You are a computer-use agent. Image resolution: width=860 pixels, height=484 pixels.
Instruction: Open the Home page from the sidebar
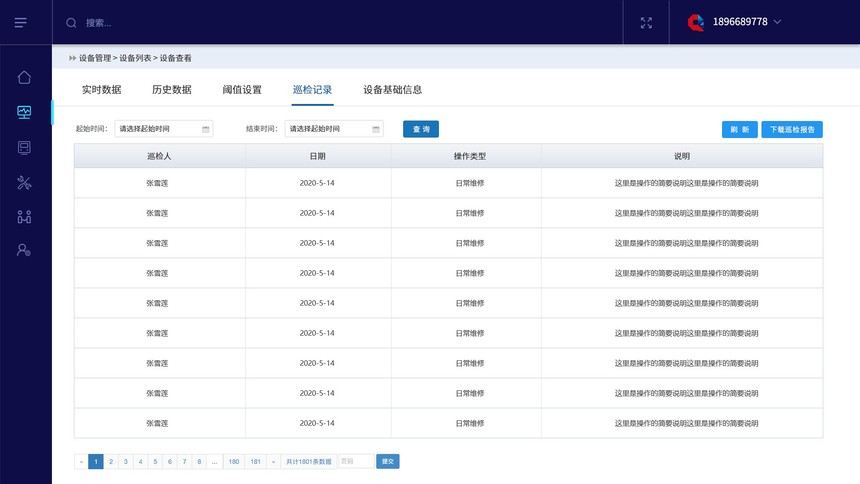point(24,78)
